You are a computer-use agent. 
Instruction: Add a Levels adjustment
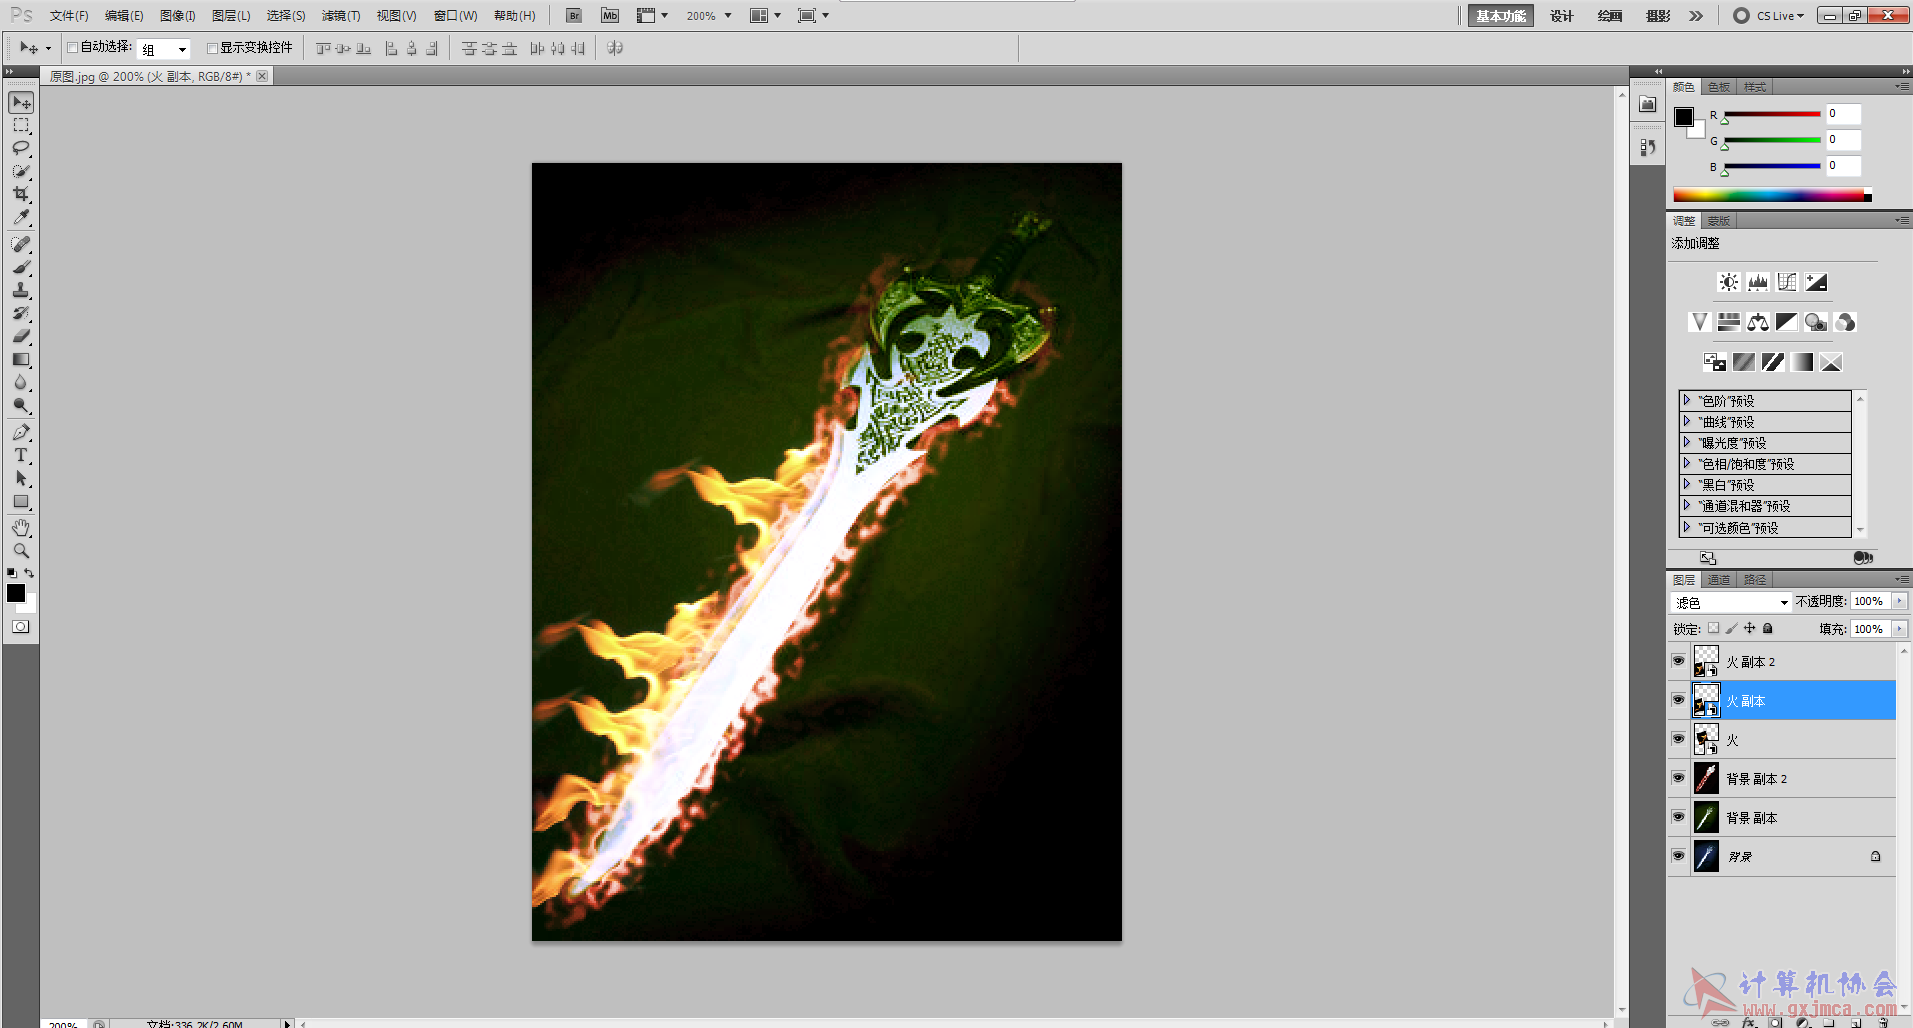pyautogui.click(x=1758, y=282)
